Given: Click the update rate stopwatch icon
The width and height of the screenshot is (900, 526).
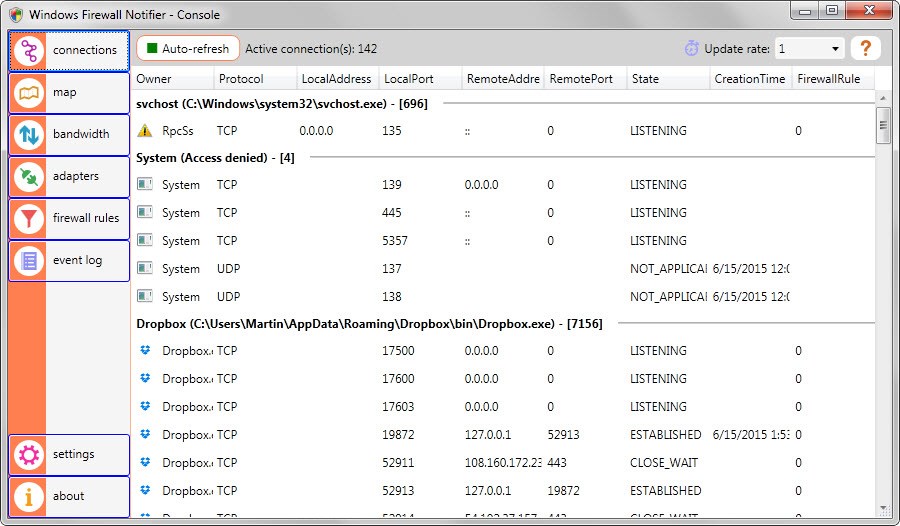Looking at the screenshot, I should point(692,48).
